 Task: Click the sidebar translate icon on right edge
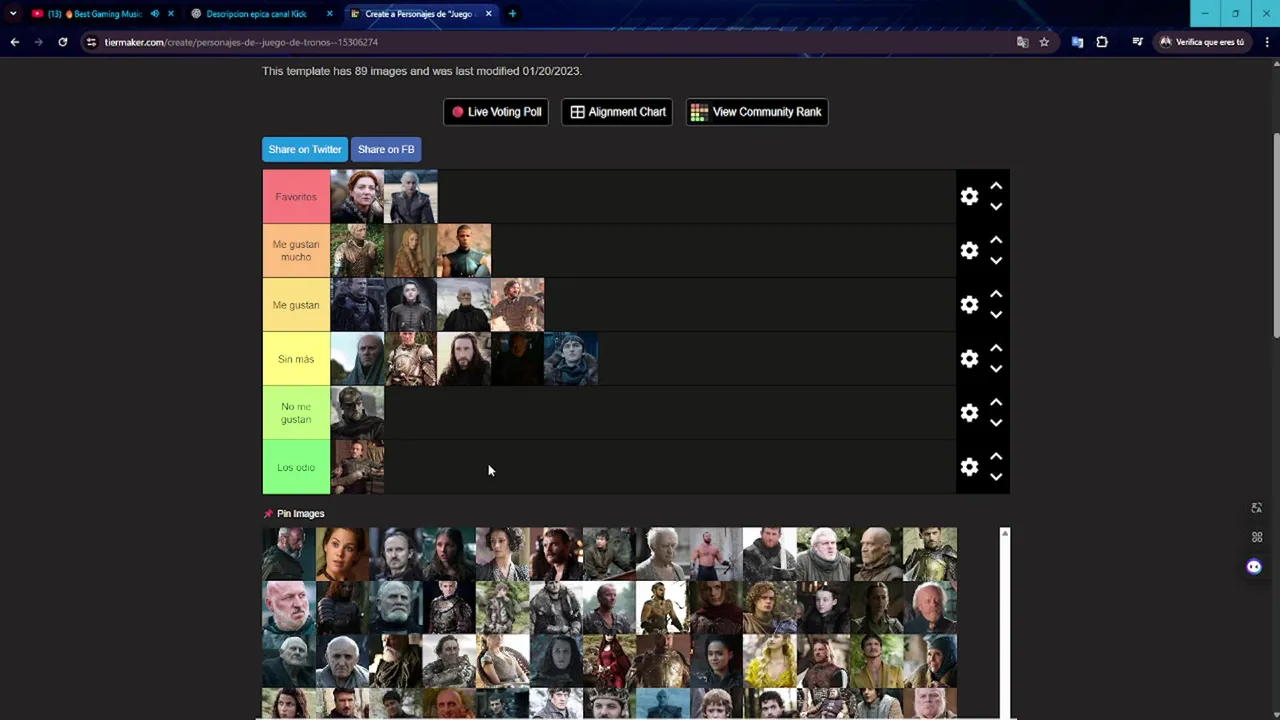coord(1257,508)
